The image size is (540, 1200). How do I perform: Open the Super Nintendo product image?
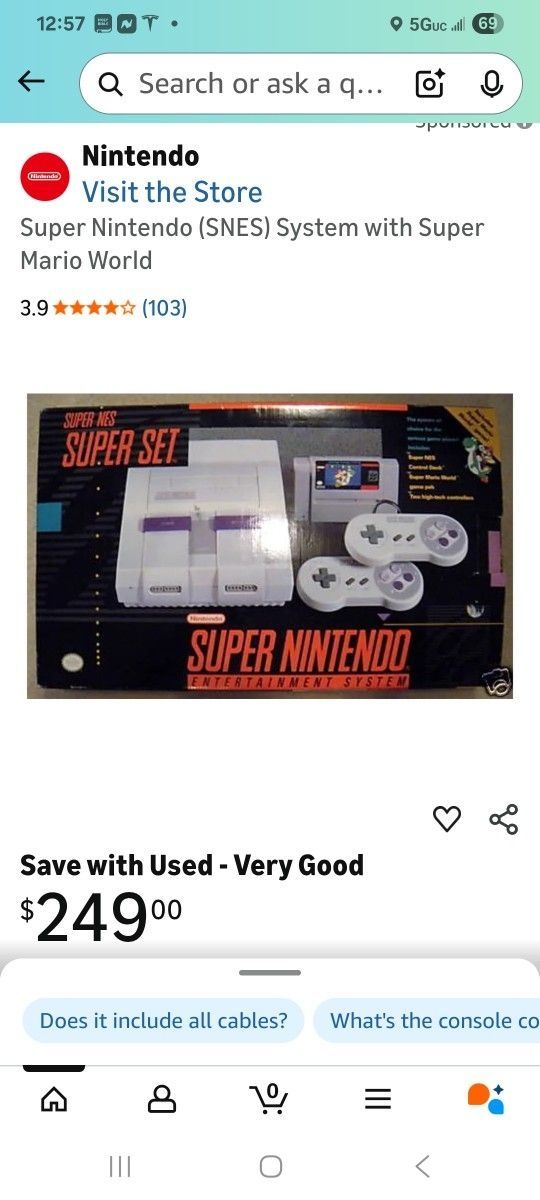coord(270,546)
